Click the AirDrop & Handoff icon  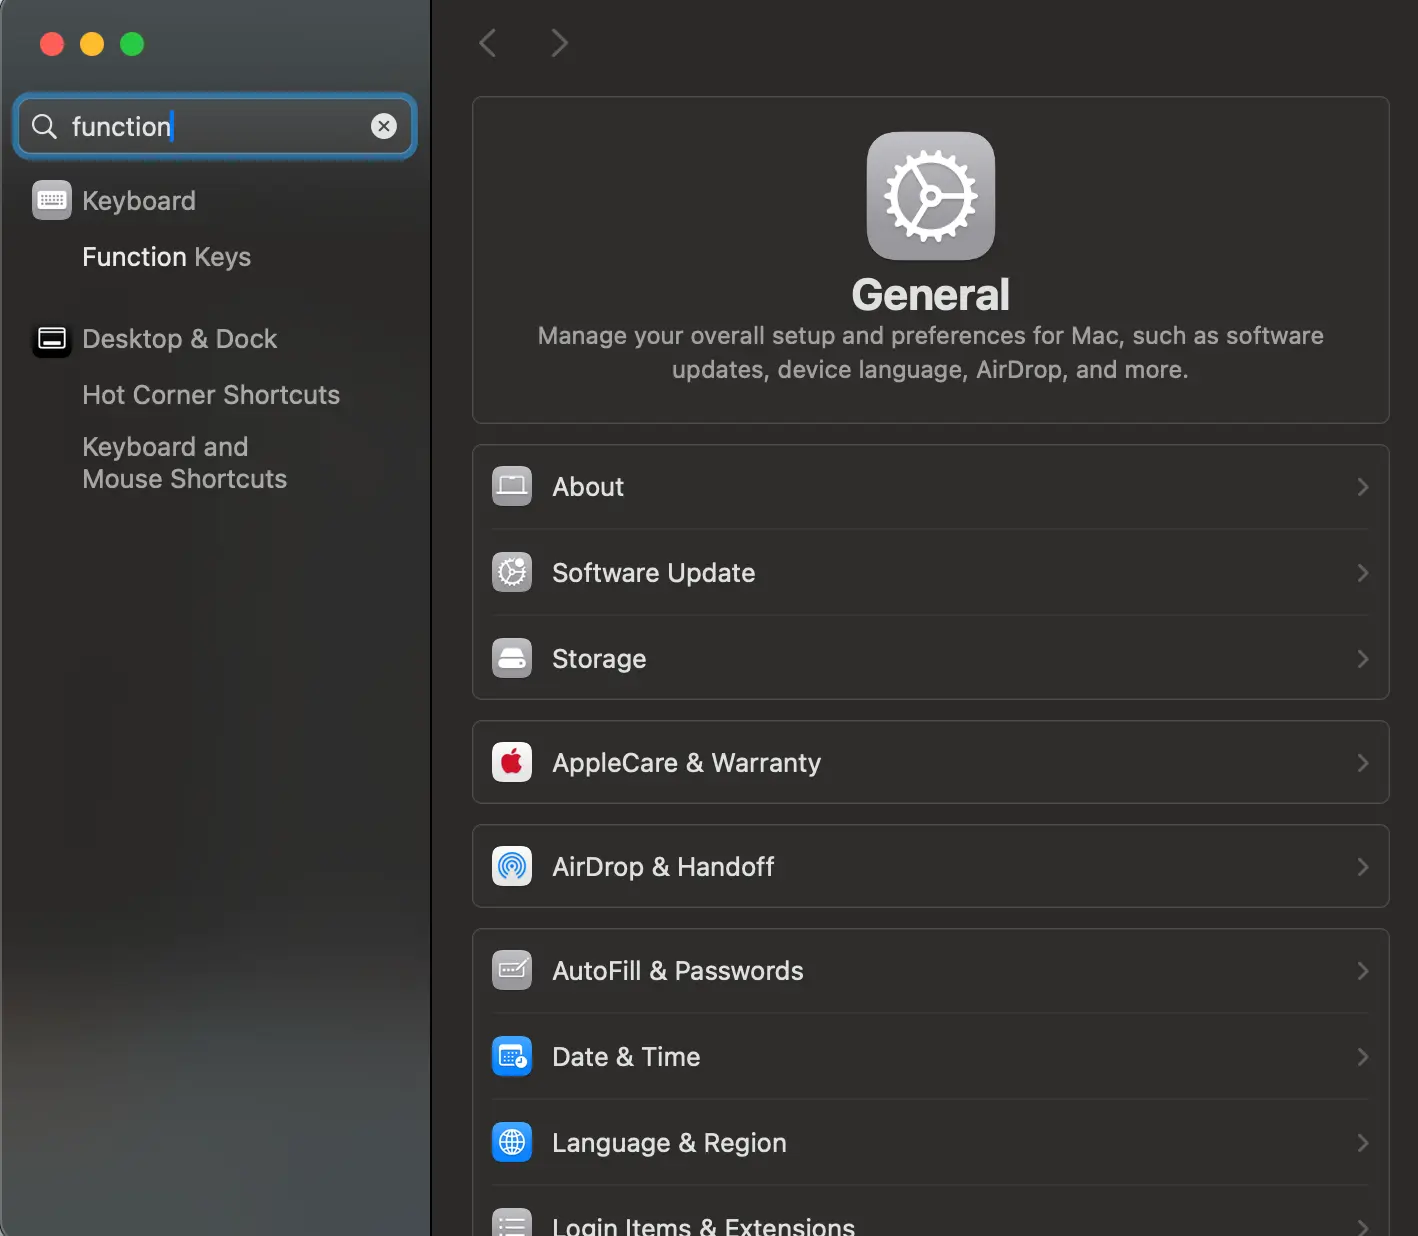512,867
